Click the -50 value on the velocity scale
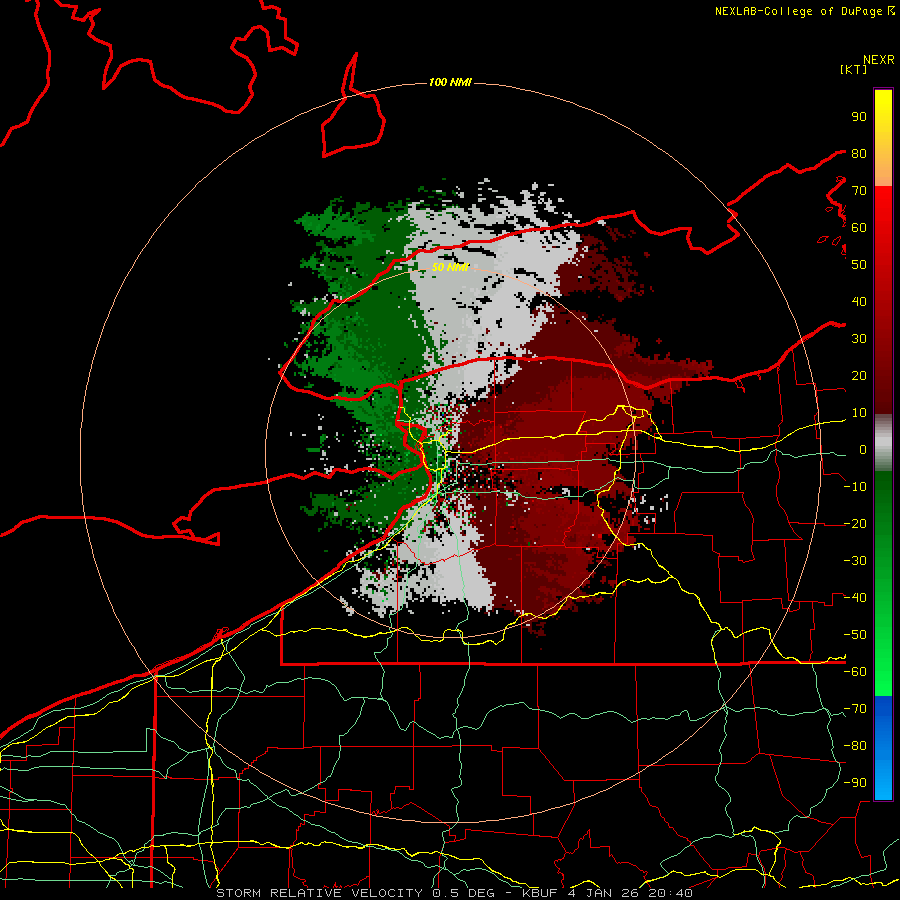Screen dimensions: 900x900 tap(855, 634)
